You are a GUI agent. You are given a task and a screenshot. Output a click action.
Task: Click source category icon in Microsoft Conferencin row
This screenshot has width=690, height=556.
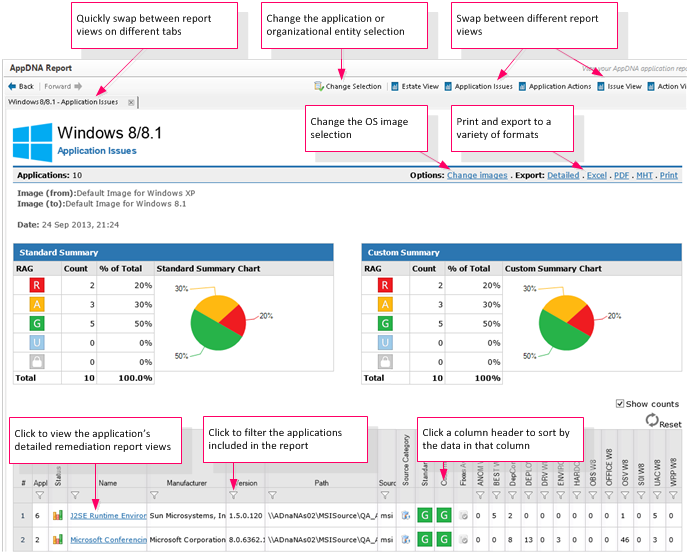pos(406,539)
